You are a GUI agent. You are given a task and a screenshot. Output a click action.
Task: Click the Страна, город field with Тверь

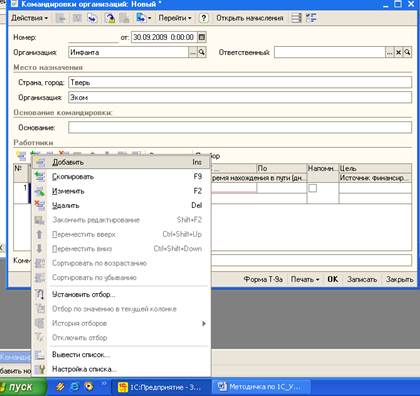pos(240,82)
